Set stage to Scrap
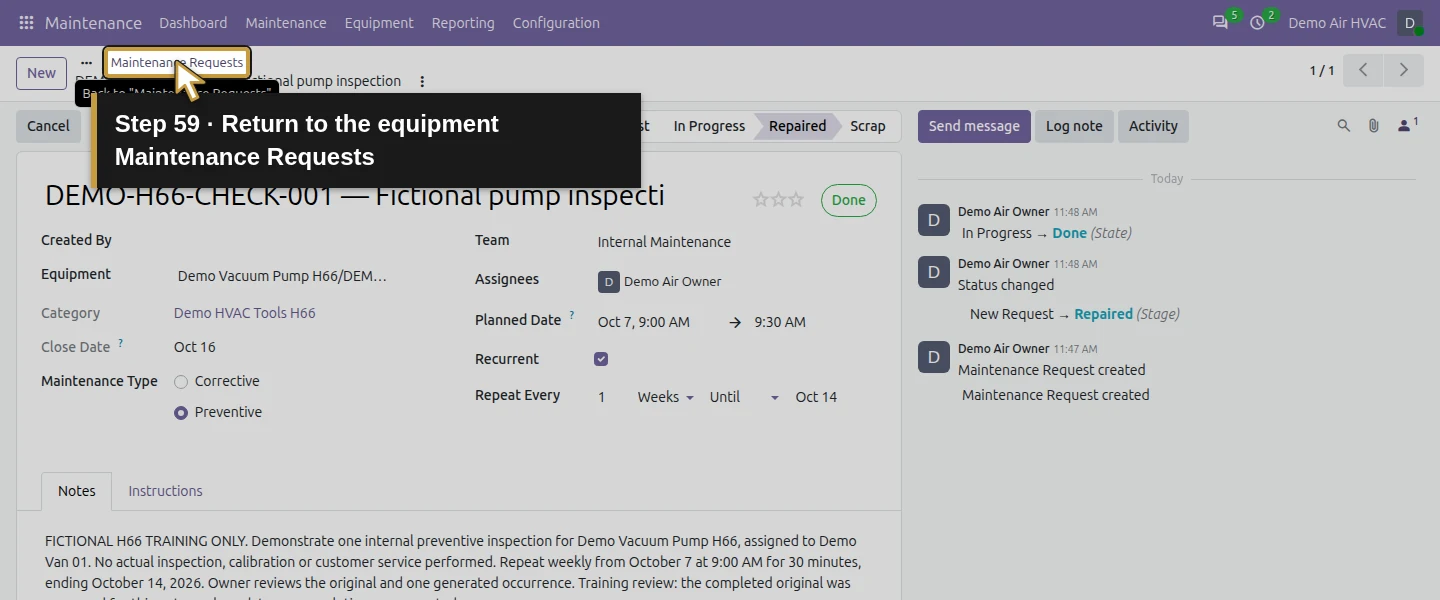Viewport: 1440px width, 600px height. pyautogui.click(x=868, y=126)
